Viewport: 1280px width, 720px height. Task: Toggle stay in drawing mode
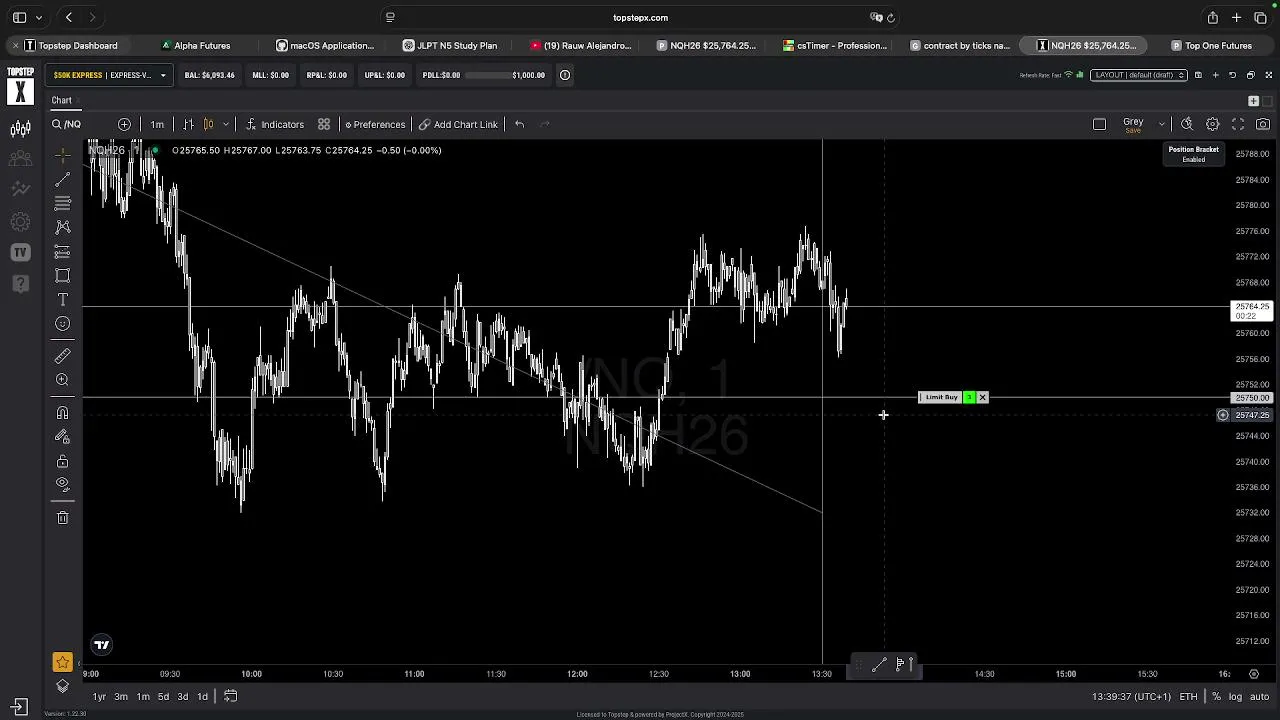click(x=62, y=437)
